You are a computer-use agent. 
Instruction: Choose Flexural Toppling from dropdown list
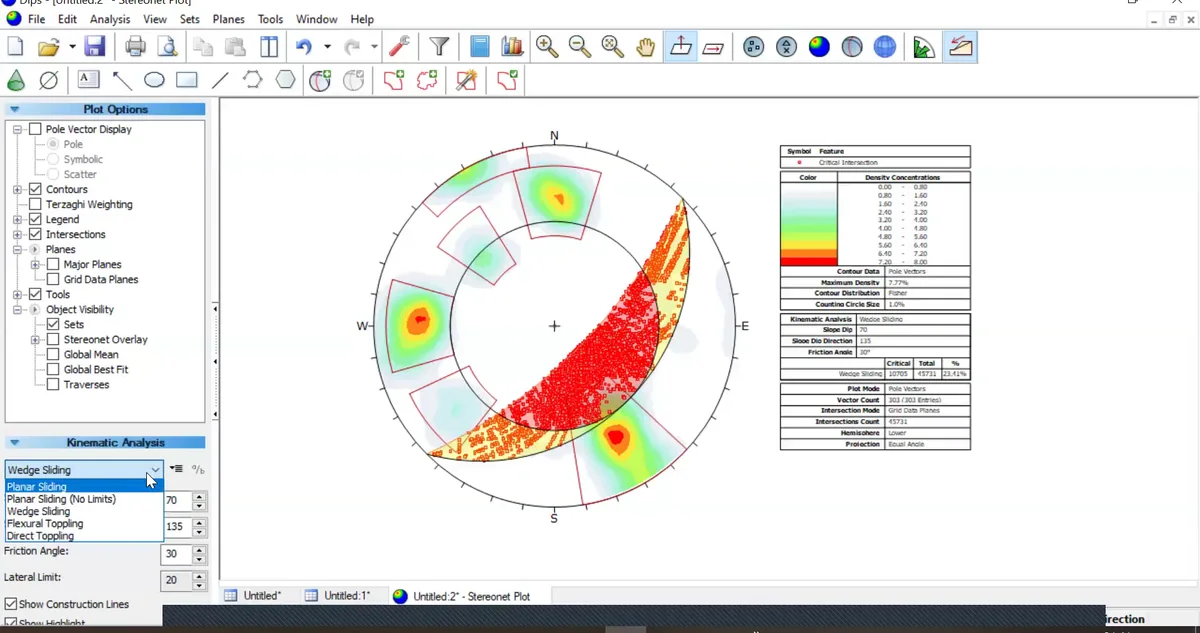84,524
